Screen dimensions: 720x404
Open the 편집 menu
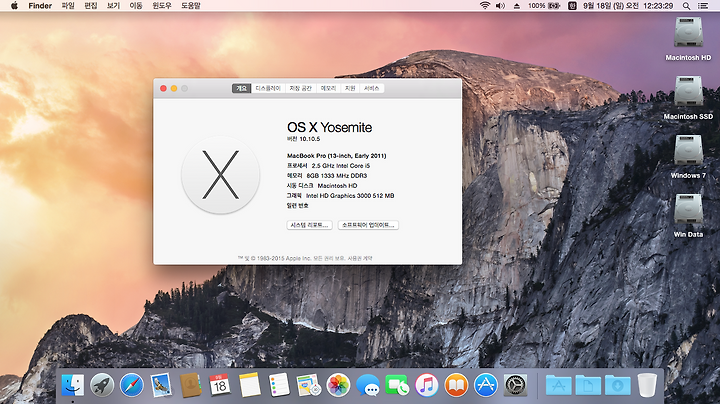tap(90, 6)
